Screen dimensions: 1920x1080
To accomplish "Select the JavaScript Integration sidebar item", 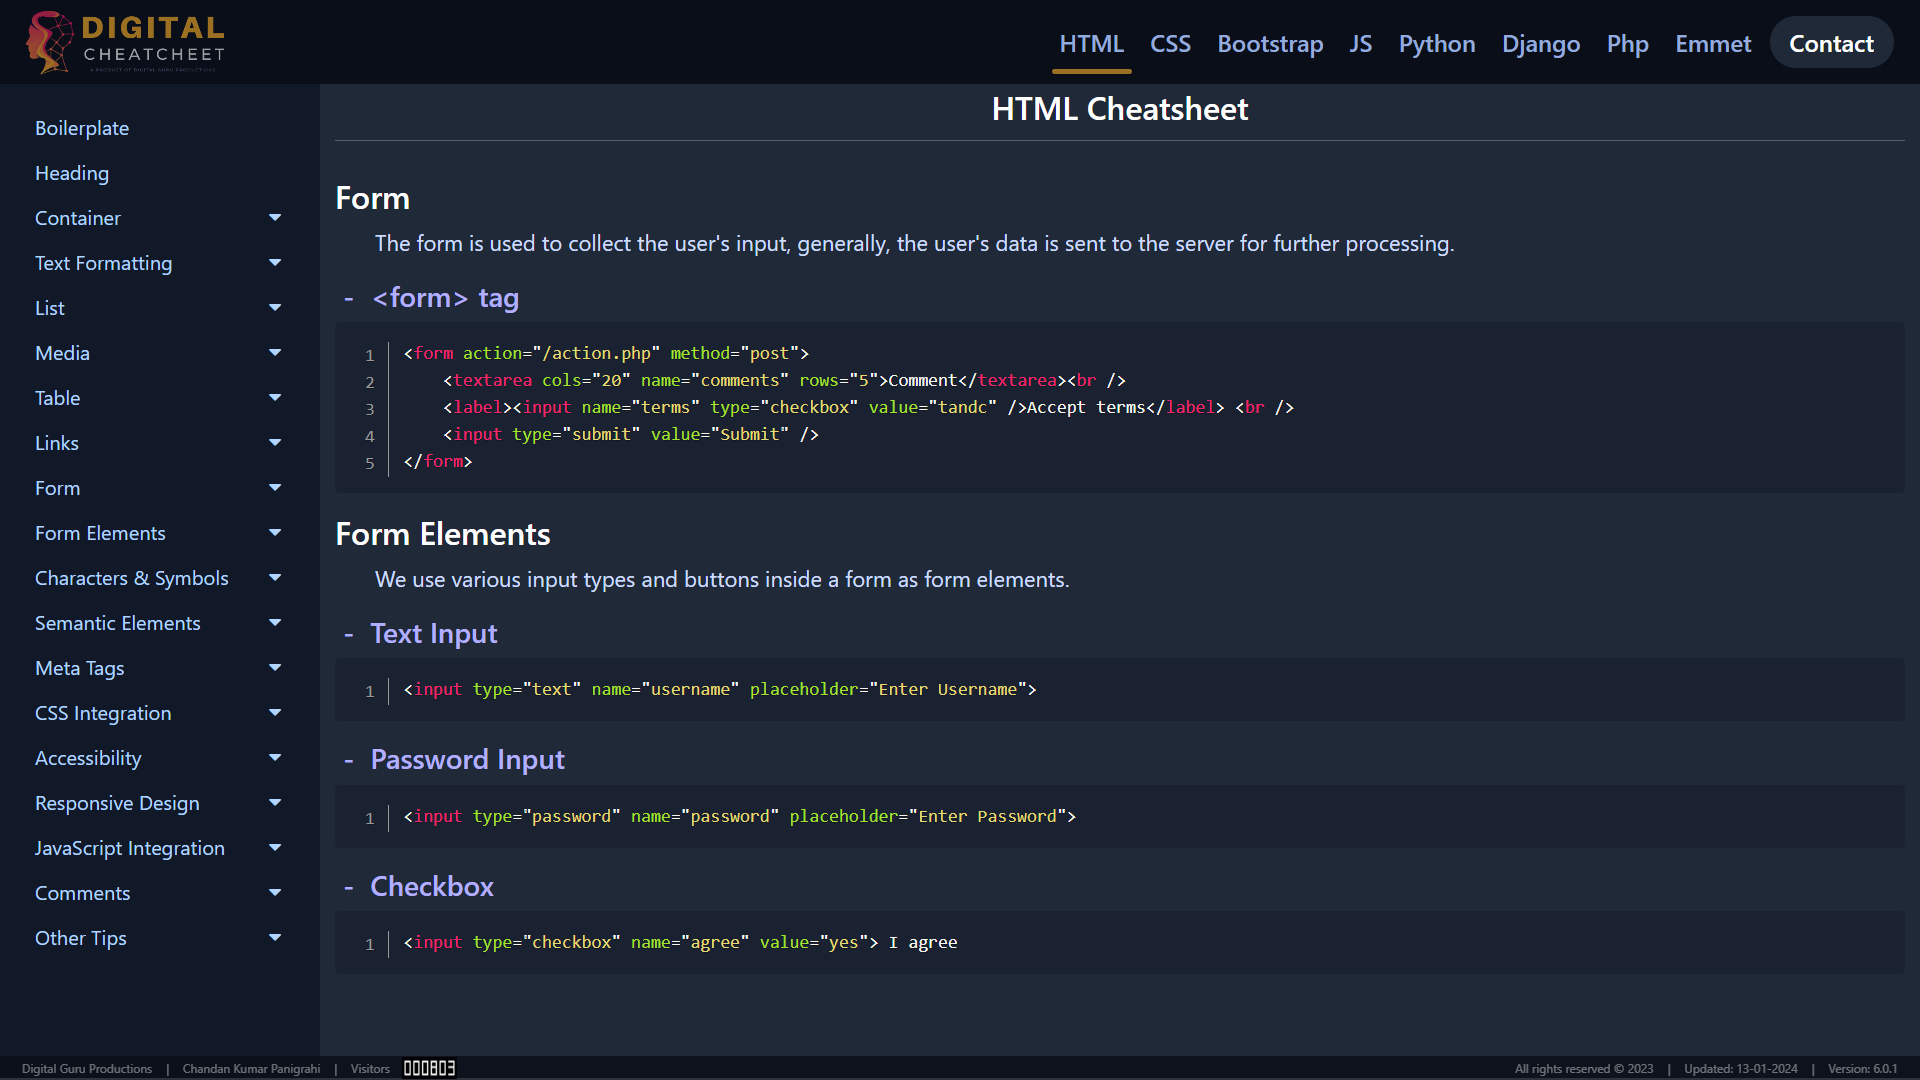I will tap(130, 848).
